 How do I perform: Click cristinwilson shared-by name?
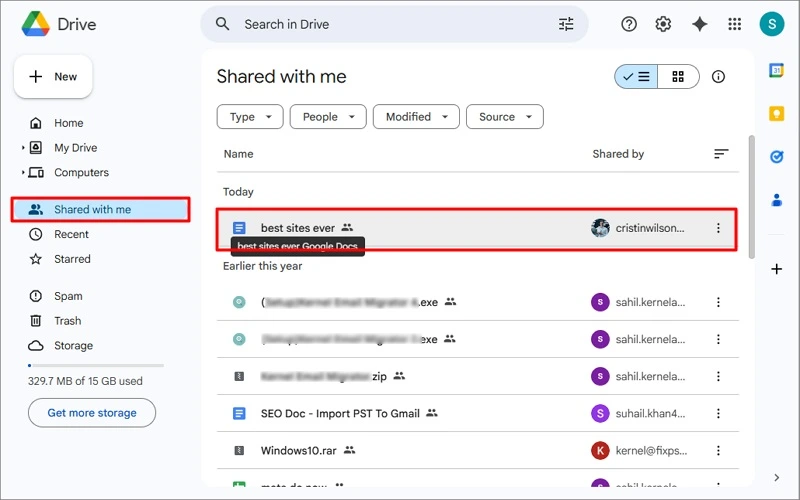tap(650, 228)
